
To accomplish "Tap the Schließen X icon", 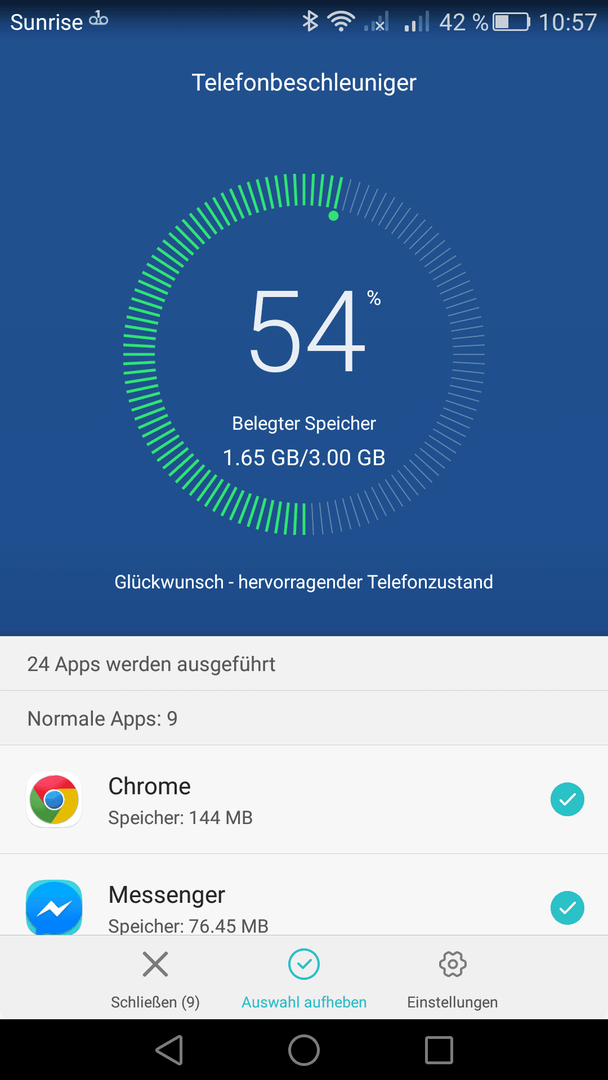I will (x=155, y=964).
